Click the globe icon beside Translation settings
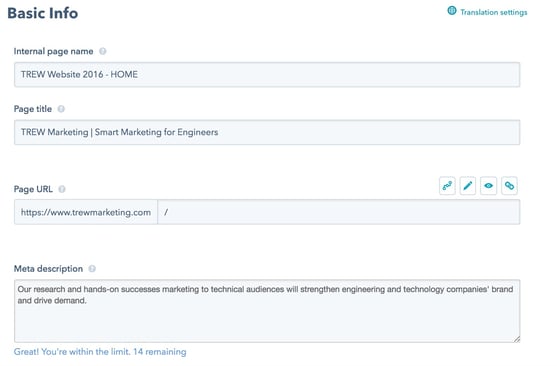This screenshot has height=366, width=557. click(x=451, y=11)
